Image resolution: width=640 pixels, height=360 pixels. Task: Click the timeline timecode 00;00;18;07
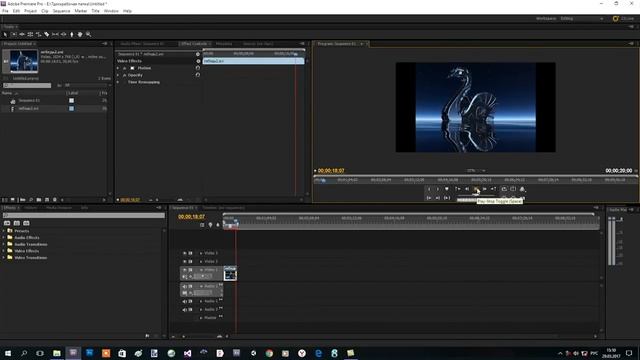pos(191,217)
